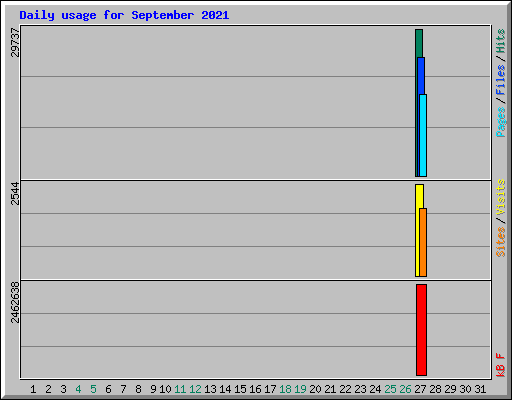512x400 pixels.
Task: Click day 20 on the x-axis
Action: point(315,389)
